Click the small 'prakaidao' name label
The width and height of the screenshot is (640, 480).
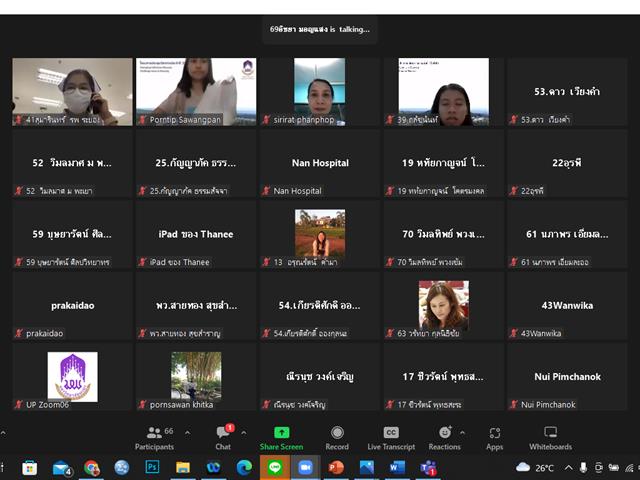(44, 333)
